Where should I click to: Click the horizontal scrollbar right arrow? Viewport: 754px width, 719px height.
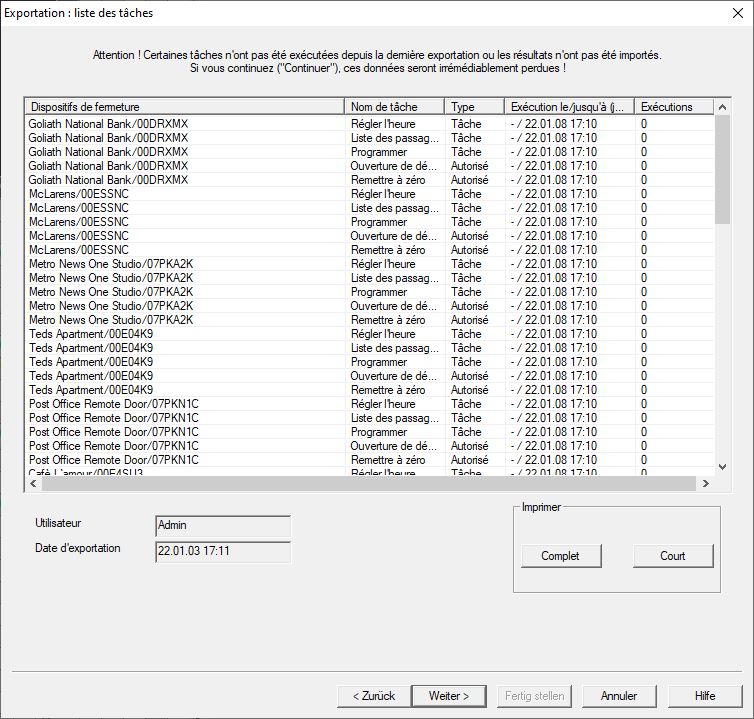(705, 483)
